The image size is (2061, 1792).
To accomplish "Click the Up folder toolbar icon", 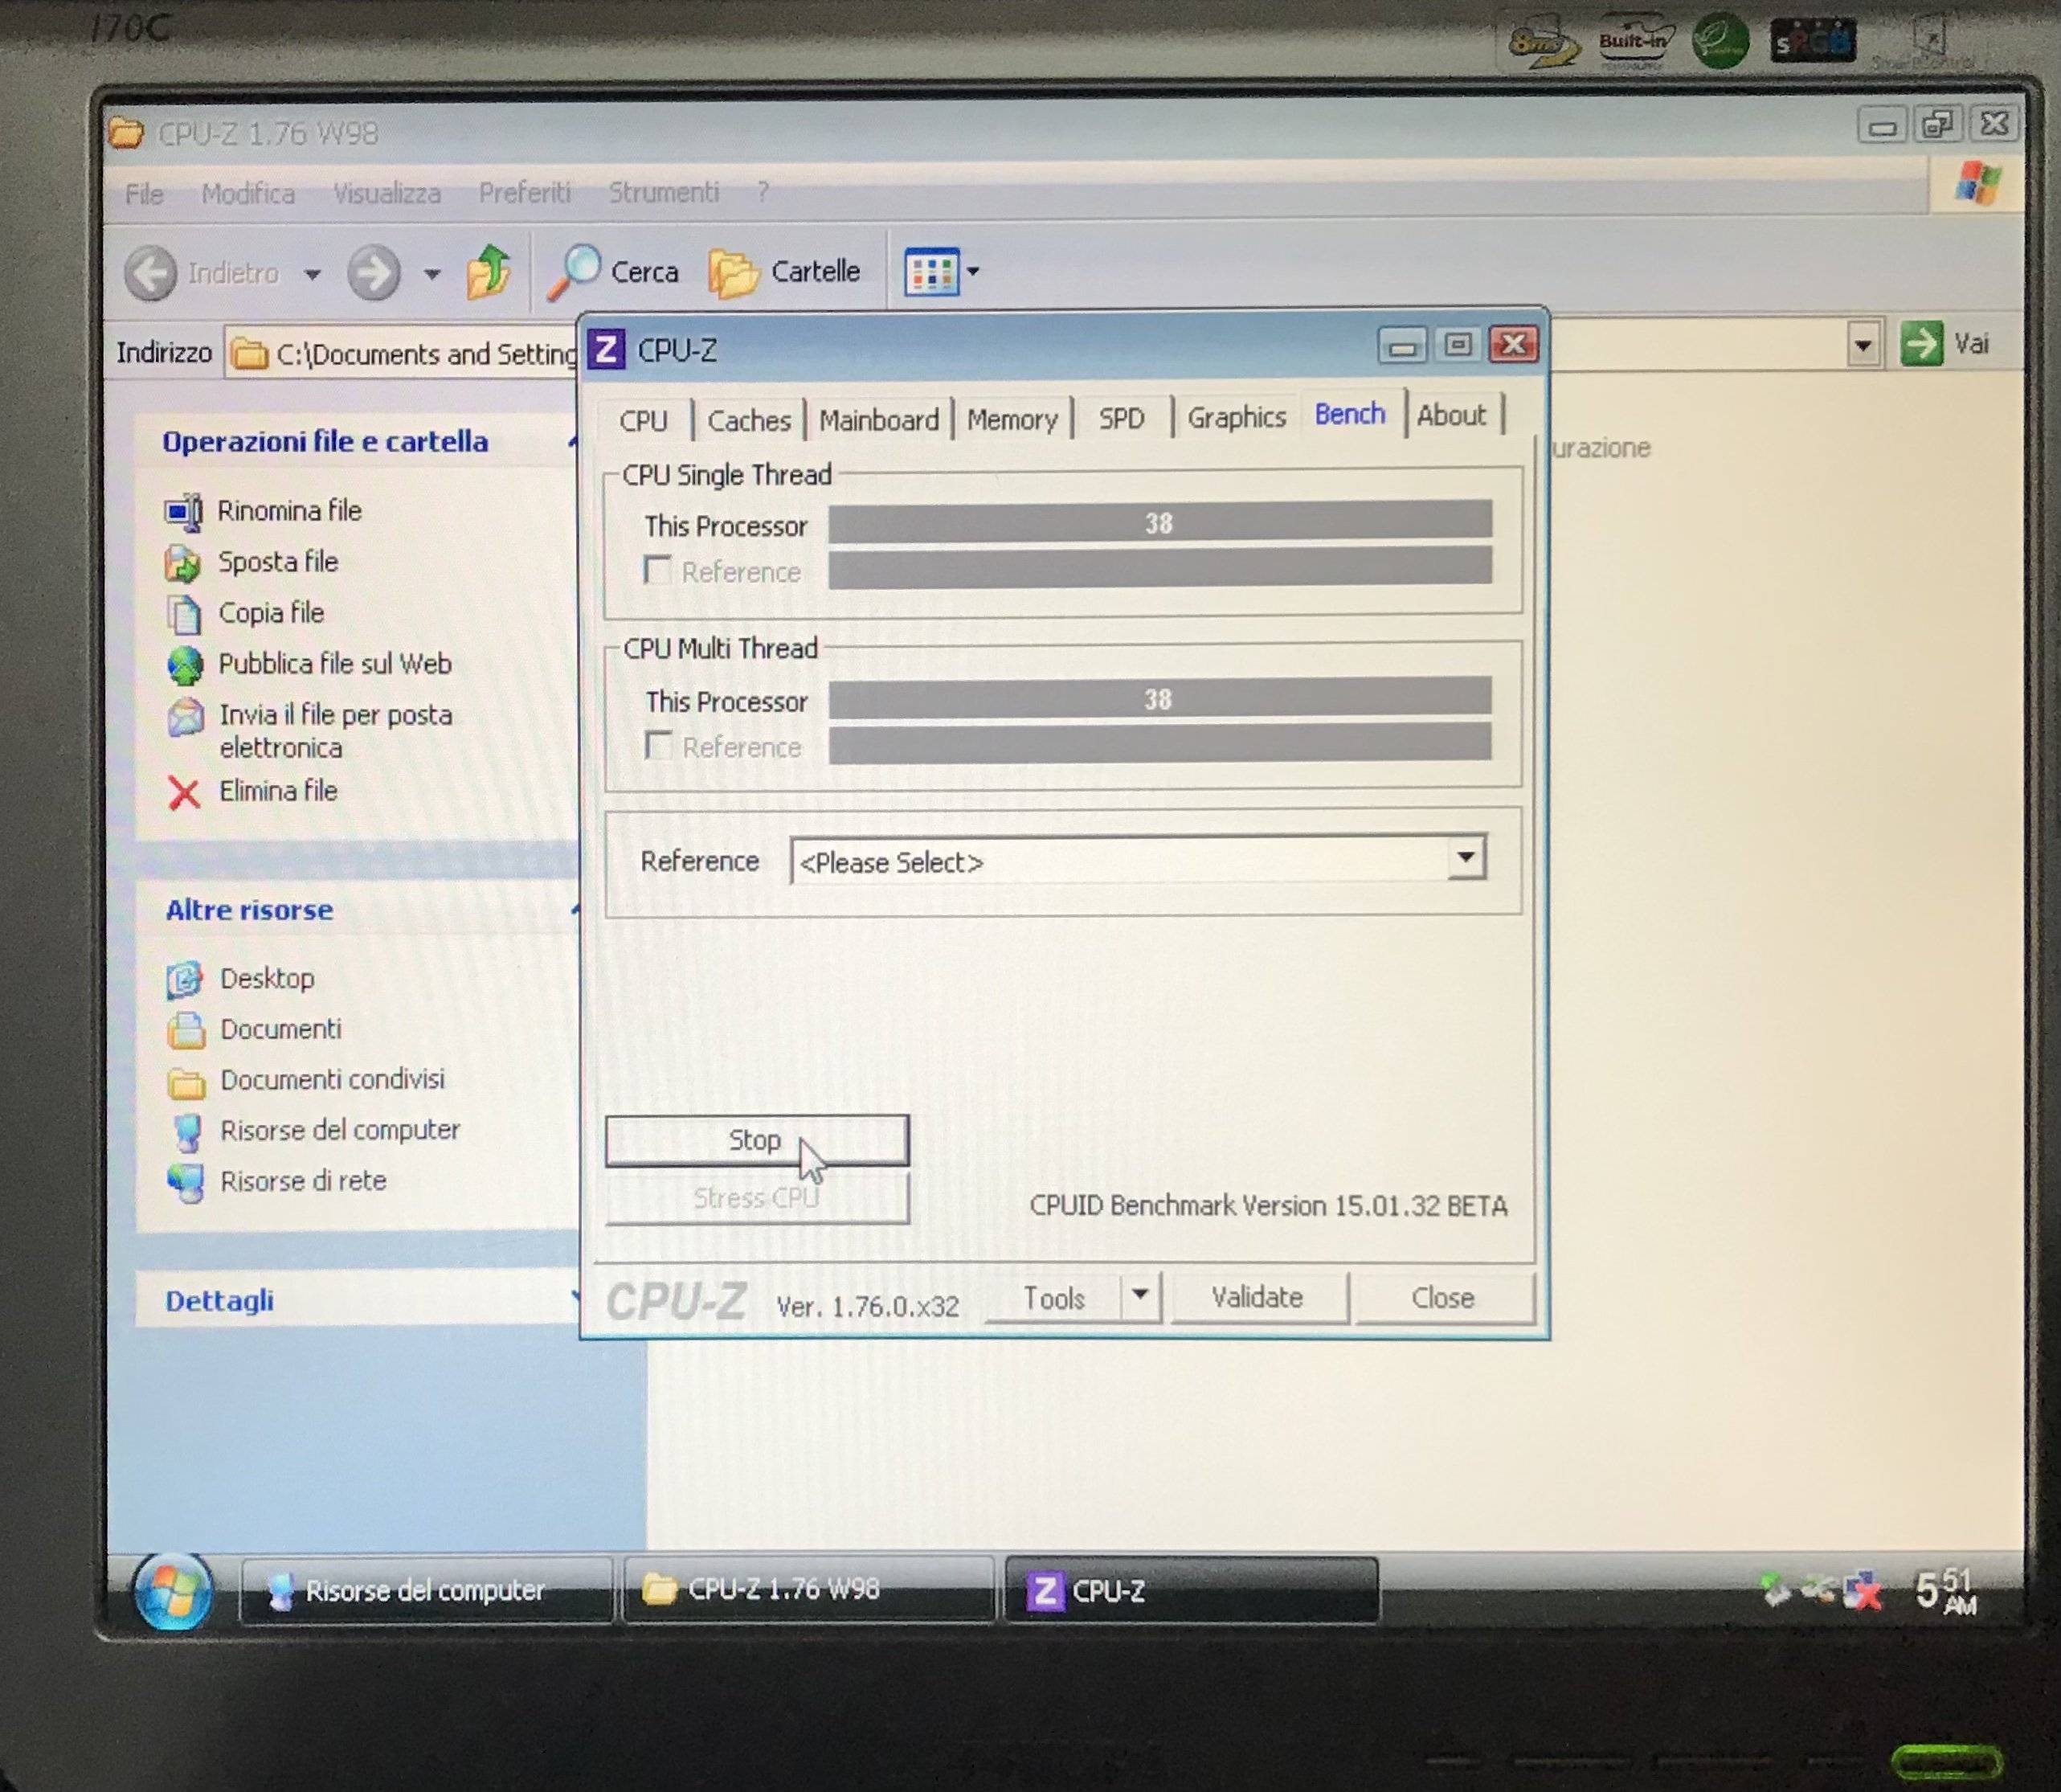I will click(489, 272).
